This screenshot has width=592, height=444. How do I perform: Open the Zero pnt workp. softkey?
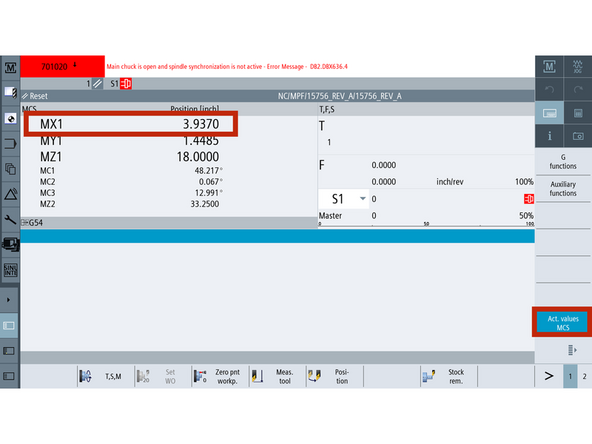click(x=220, y=376)
